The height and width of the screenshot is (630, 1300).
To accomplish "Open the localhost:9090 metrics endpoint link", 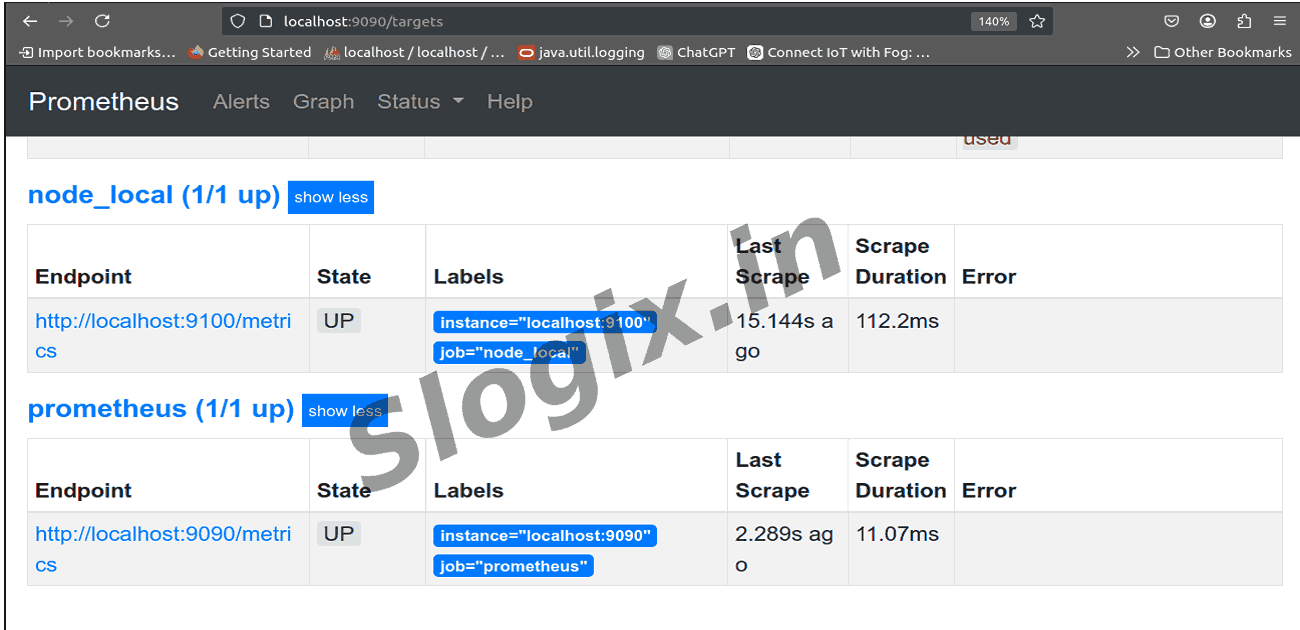I will pyautogui.click(x=163, y=535).
